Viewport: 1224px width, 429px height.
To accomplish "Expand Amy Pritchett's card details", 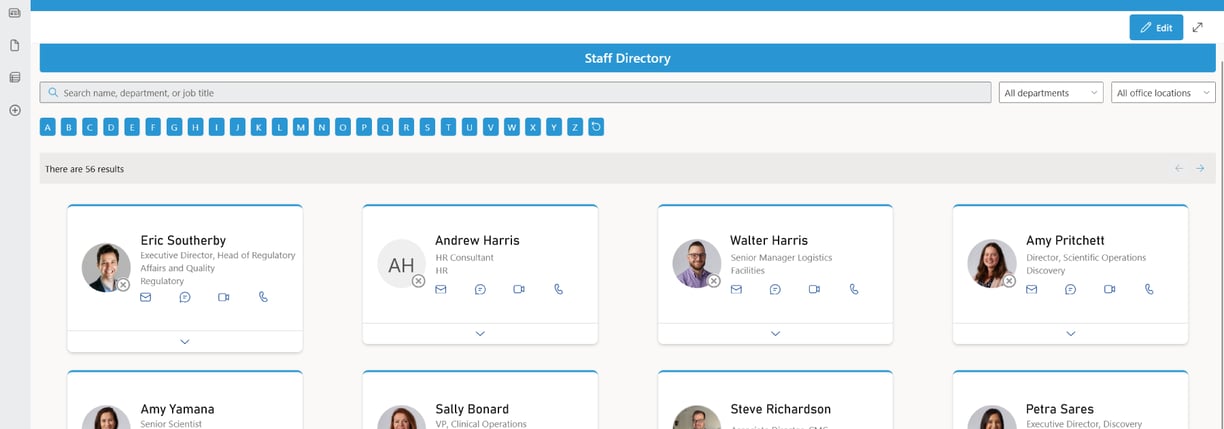I will pyautogui.click(x=1071, y=333).
